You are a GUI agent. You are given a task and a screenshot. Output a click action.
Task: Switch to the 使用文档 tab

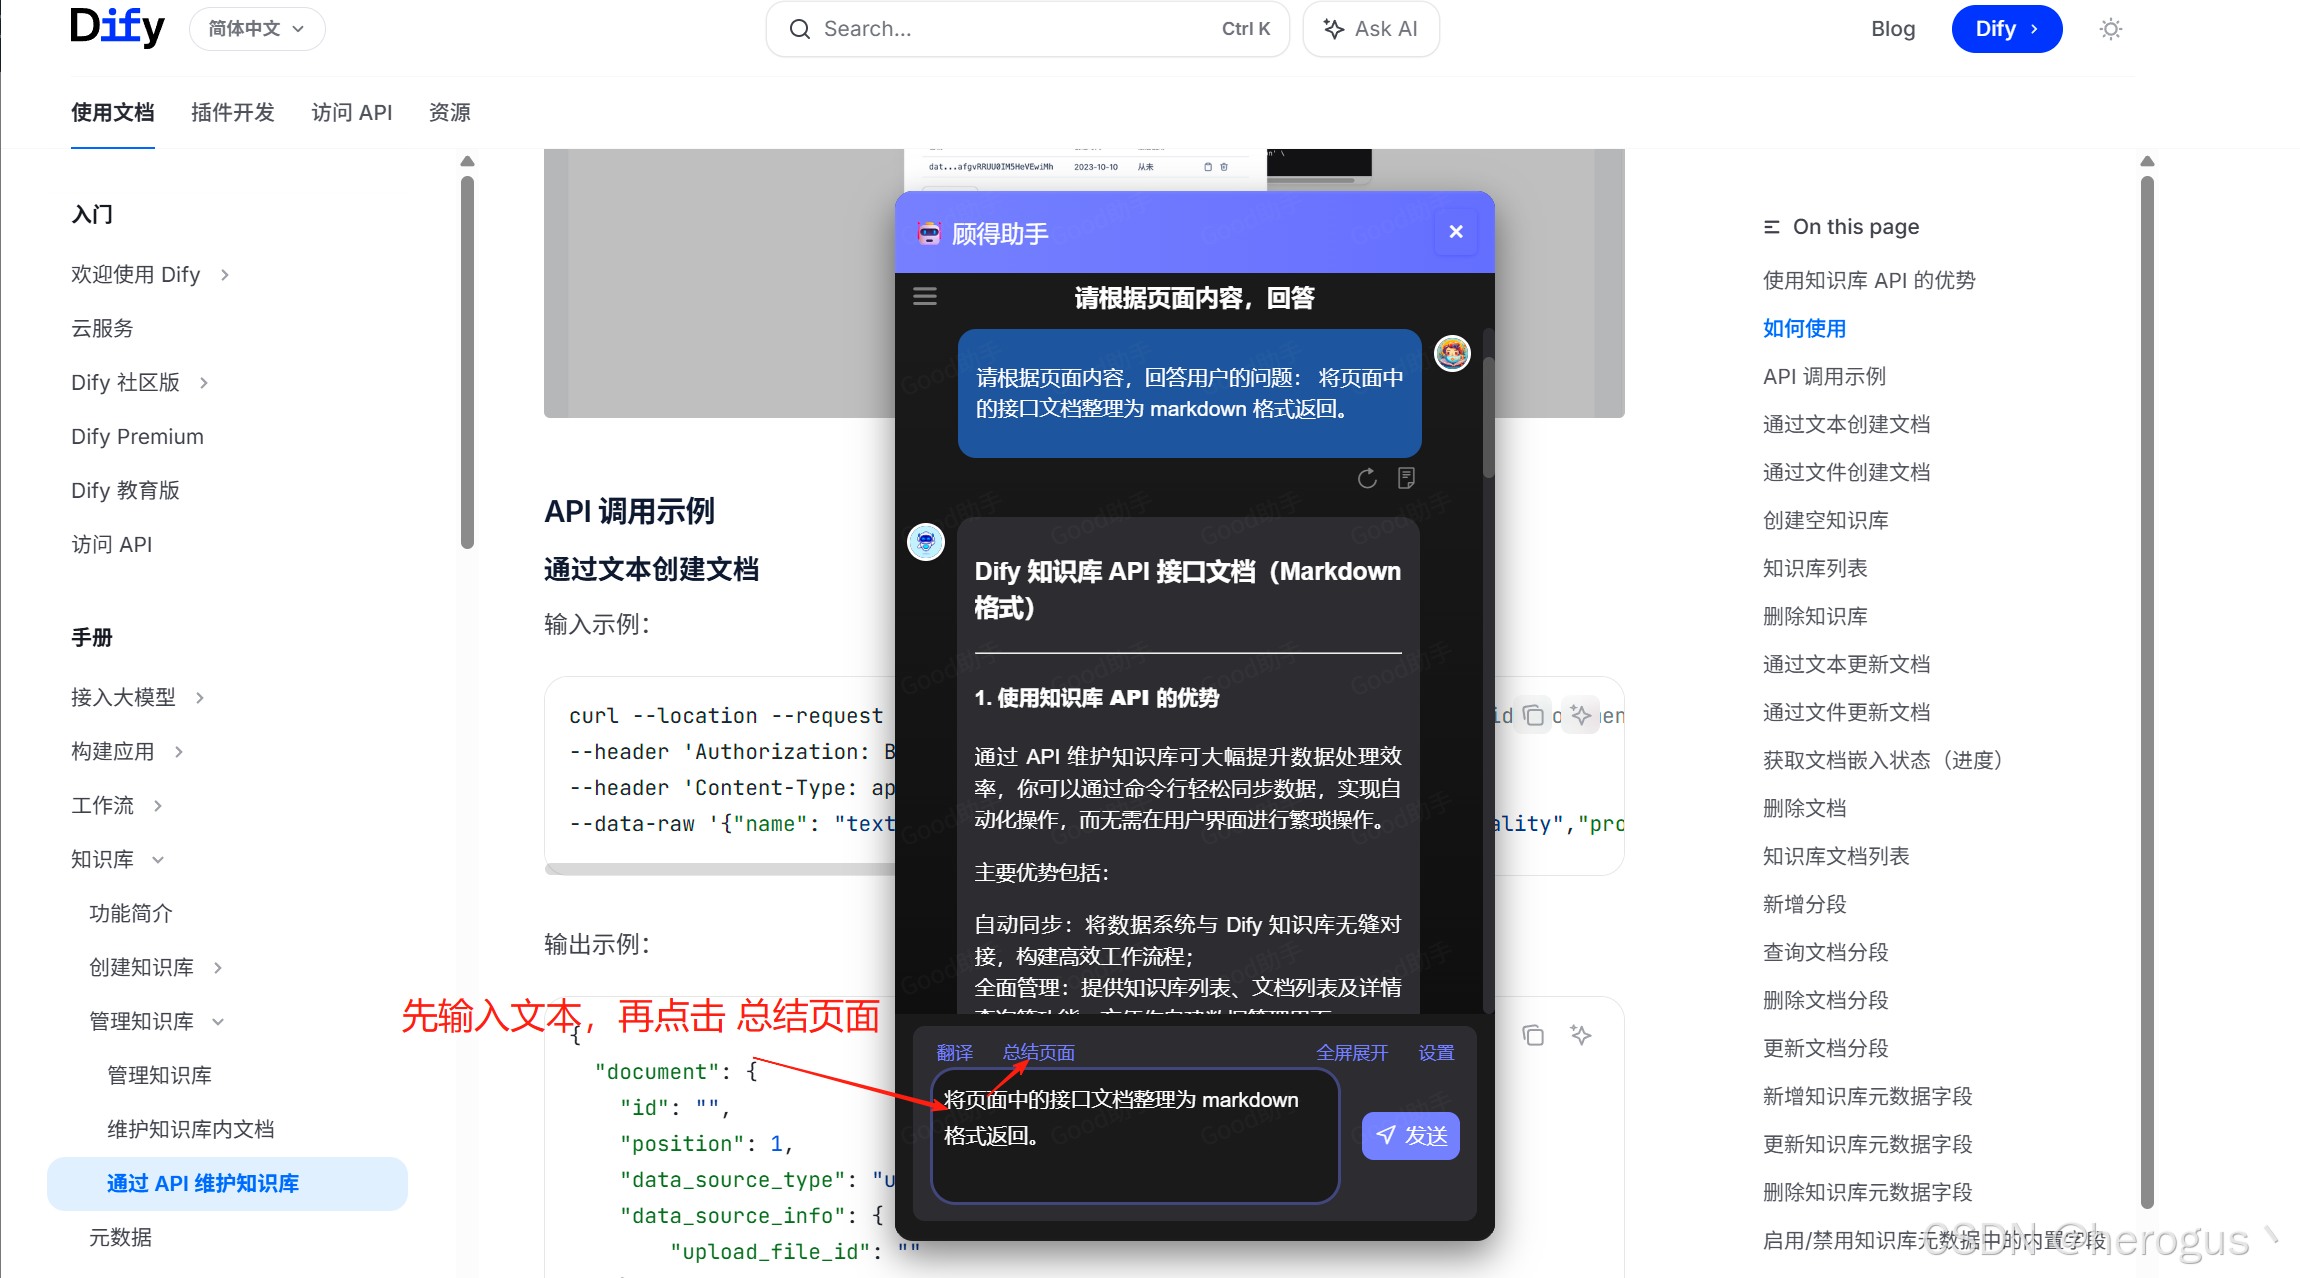pyautogui.click(x=112, y=112)
